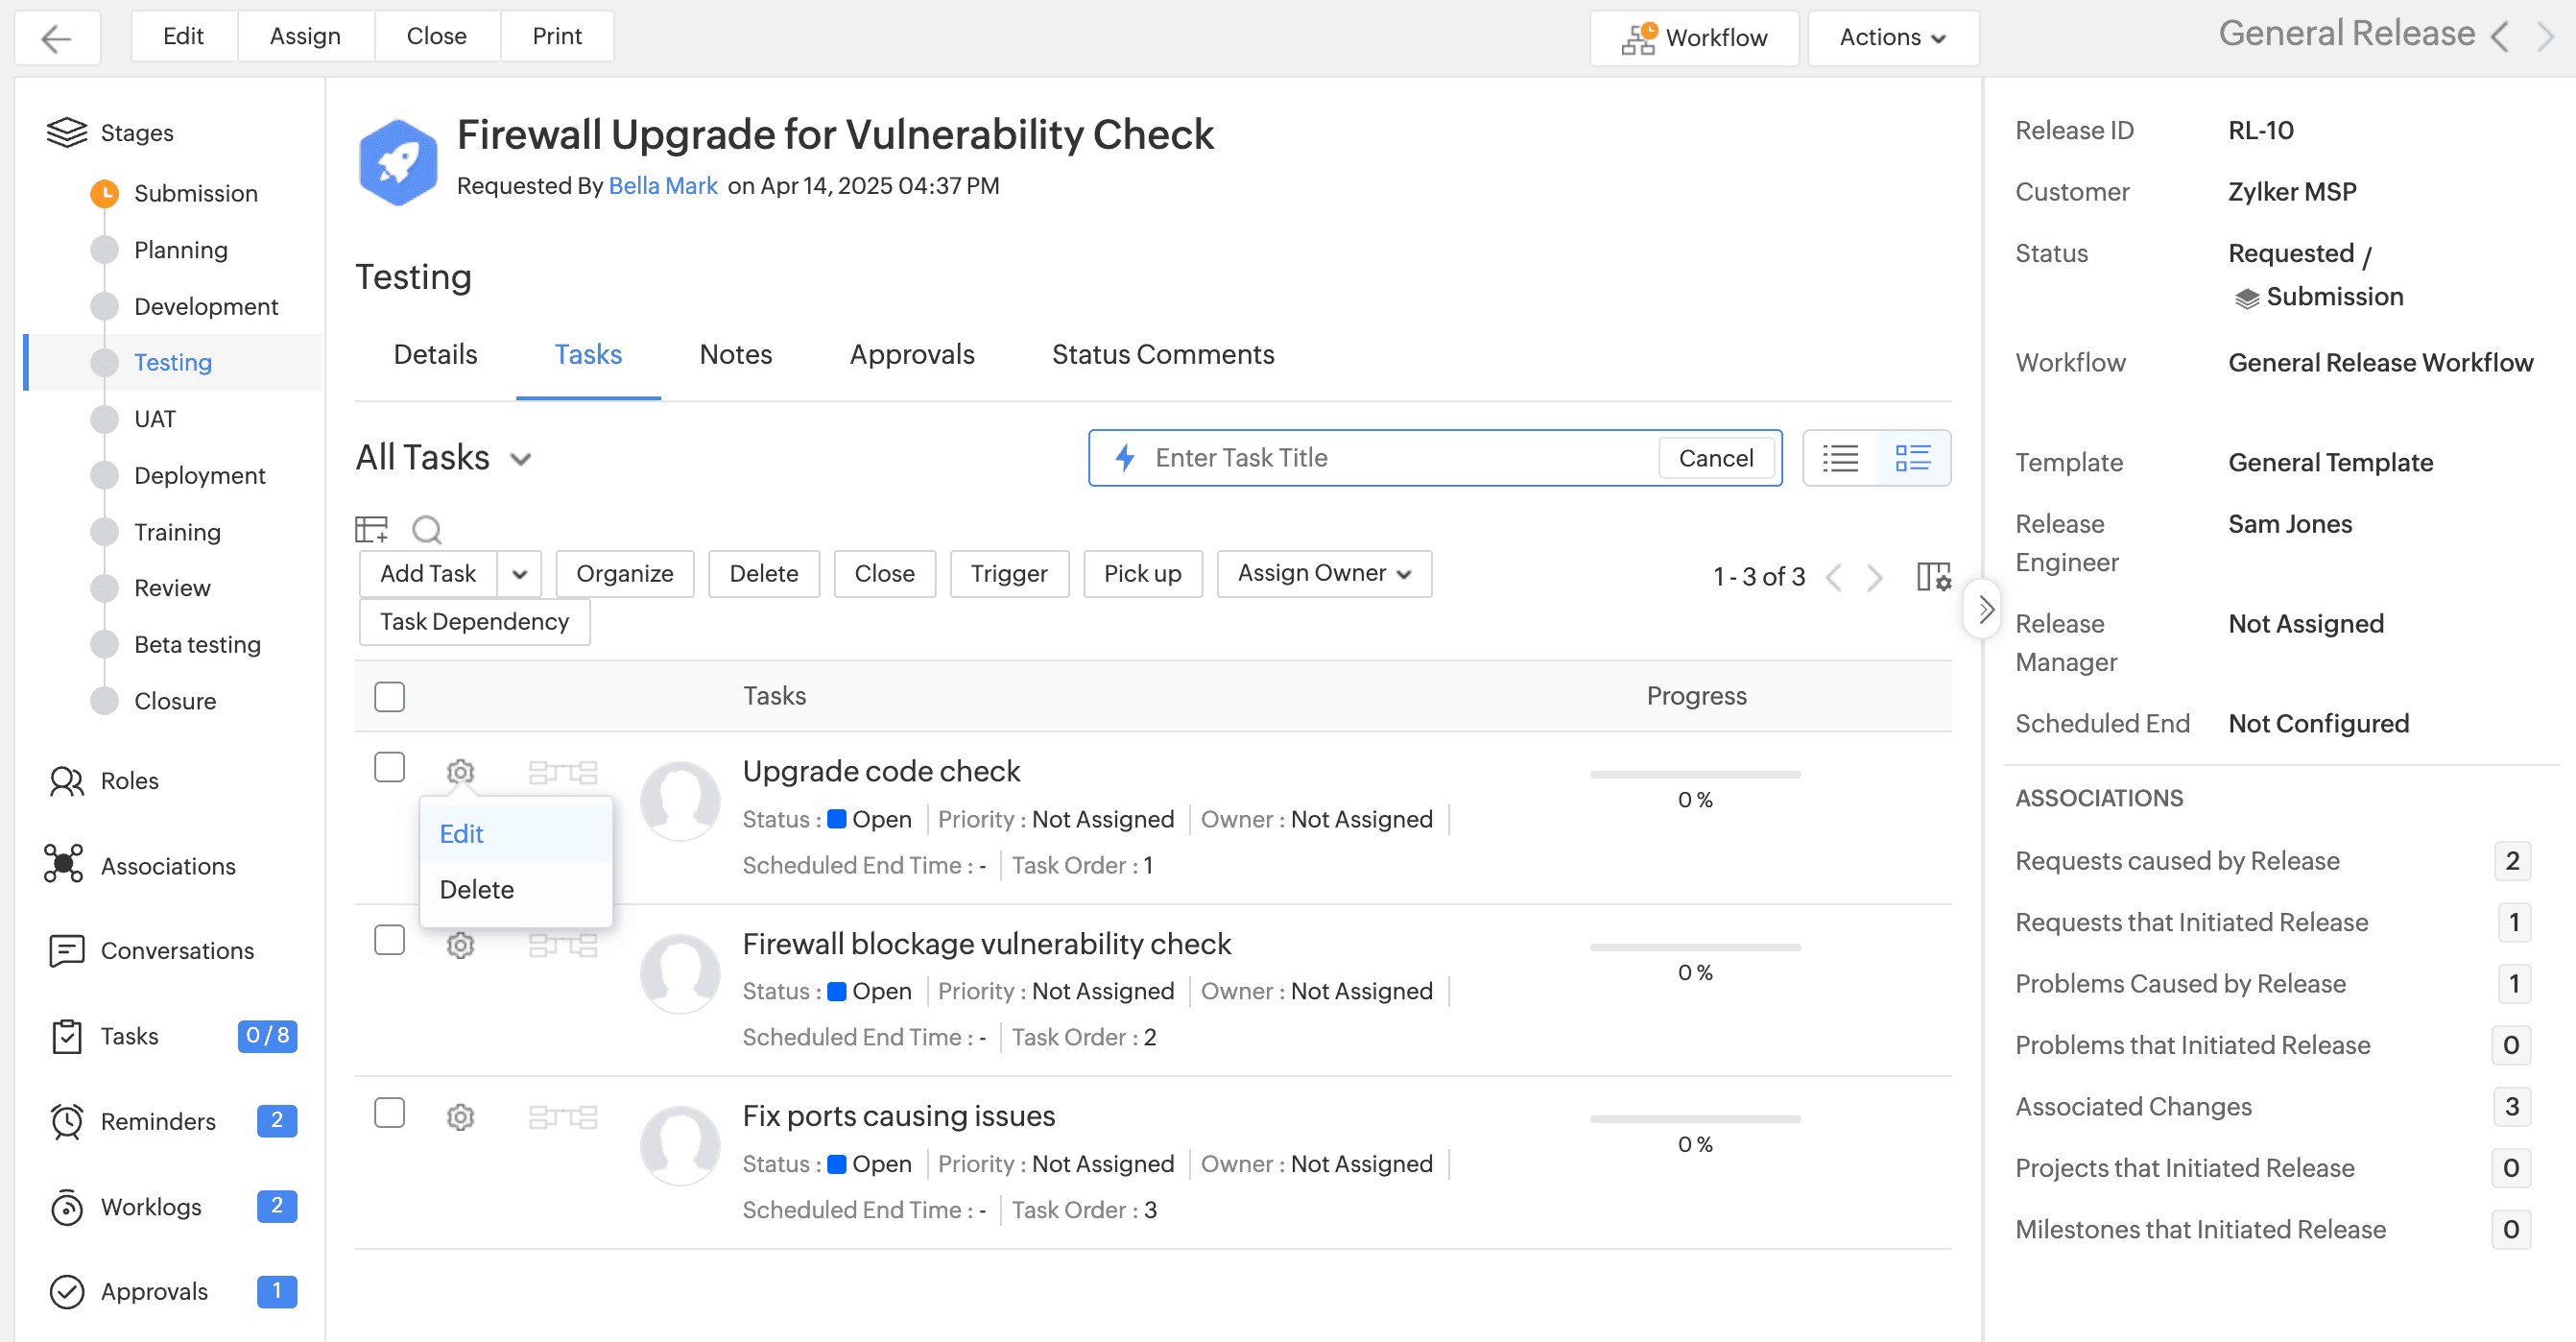Screen dimensions: 2576x1342
Task: Switch to the compact list view icon
Action: tap(1840, 458)
